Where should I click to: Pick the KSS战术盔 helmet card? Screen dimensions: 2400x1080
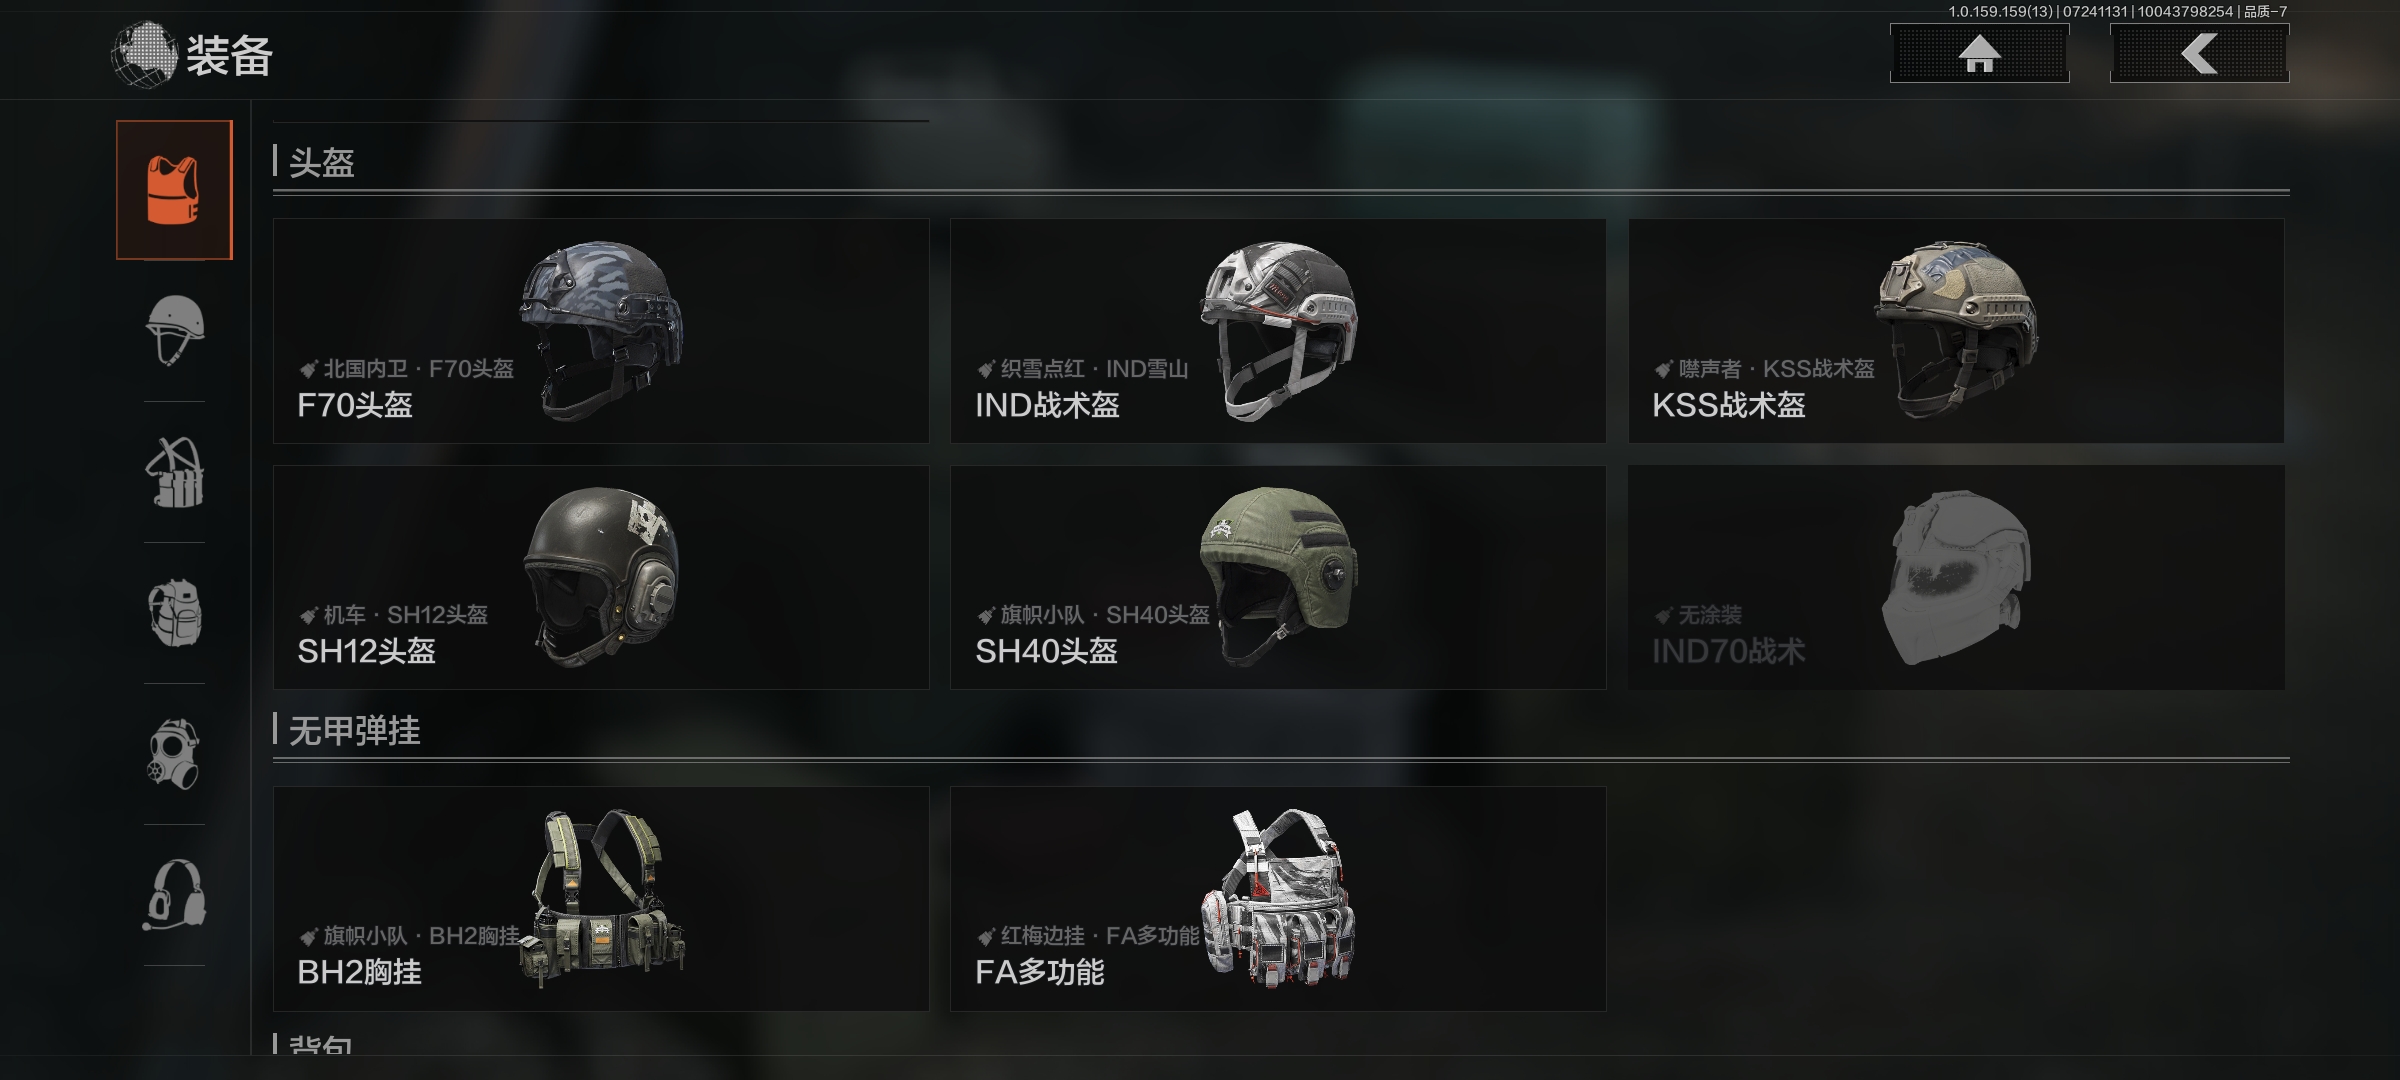point(1956,331)
